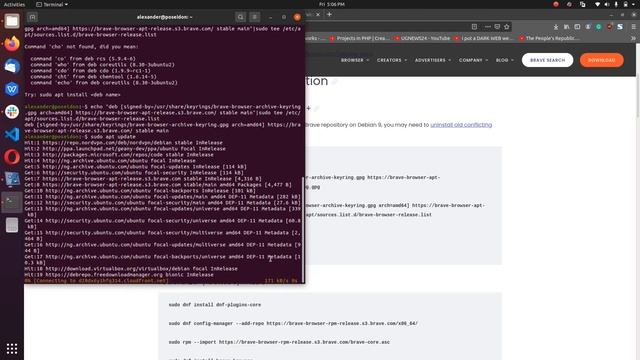Expand the Browser menu on Brave site

tap(355, 60)
